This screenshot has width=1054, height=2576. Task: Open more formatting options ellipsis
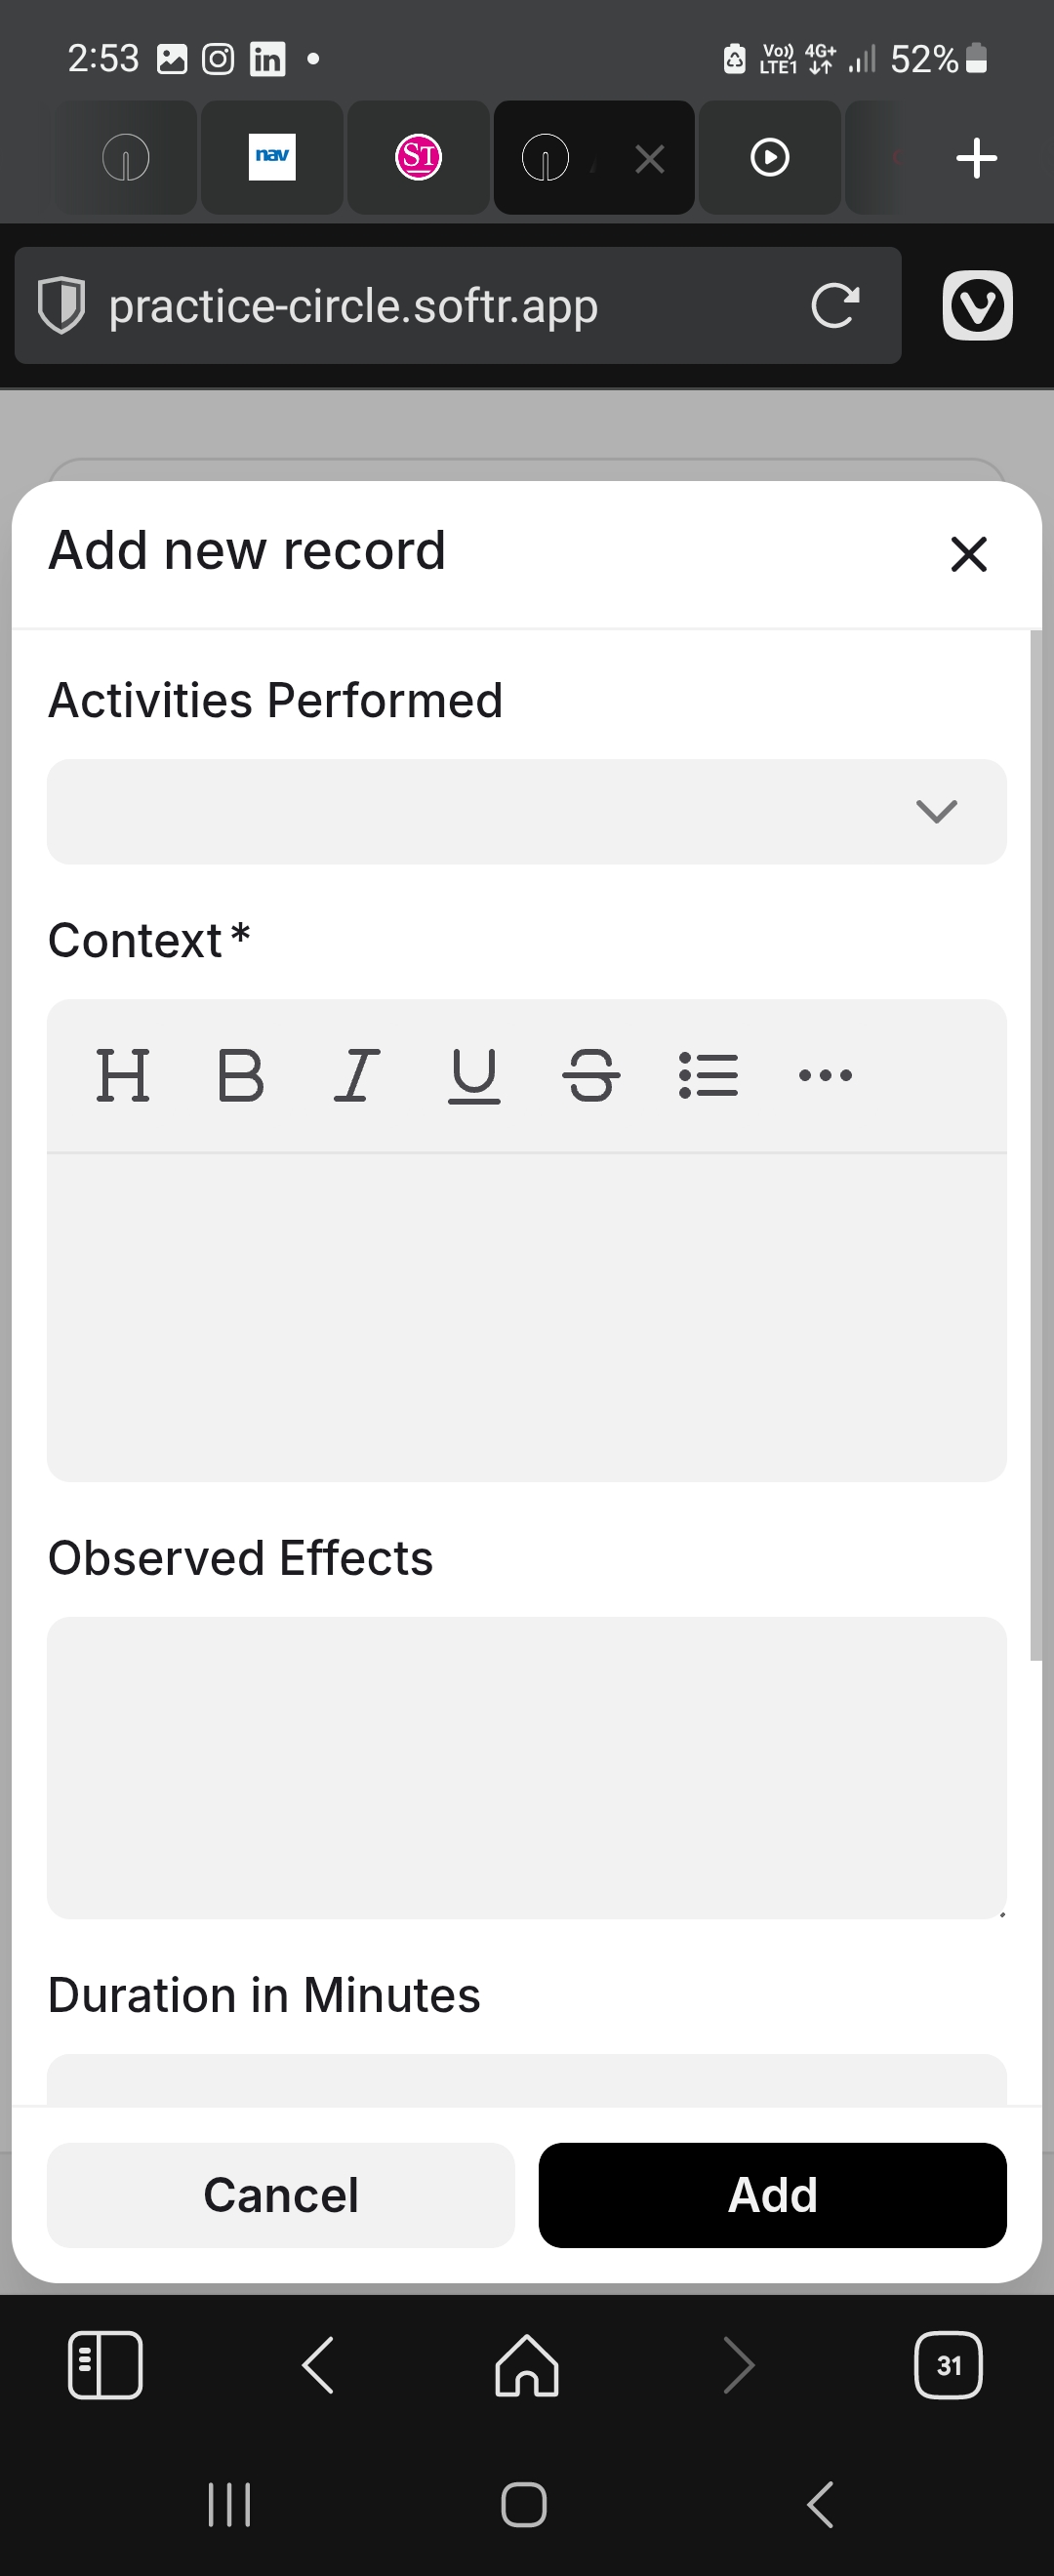coord(825,1076)
